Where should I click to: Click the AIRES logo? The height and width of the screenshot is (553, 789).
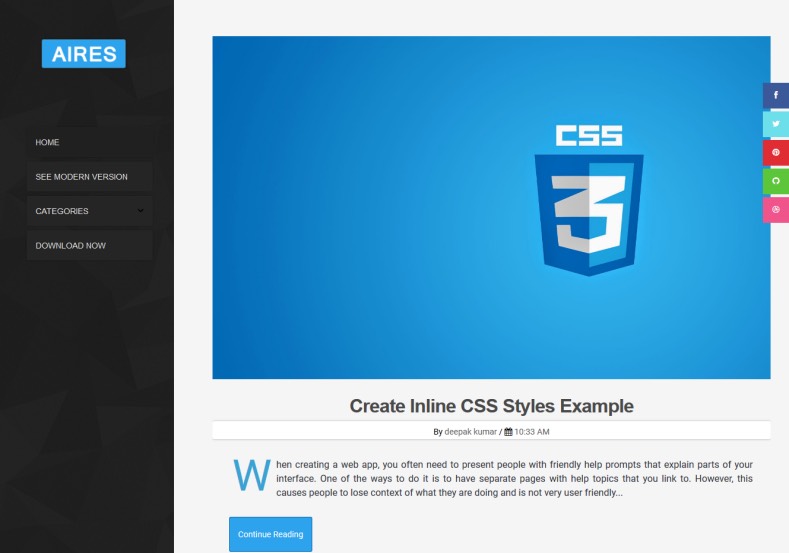coord(84,53)
